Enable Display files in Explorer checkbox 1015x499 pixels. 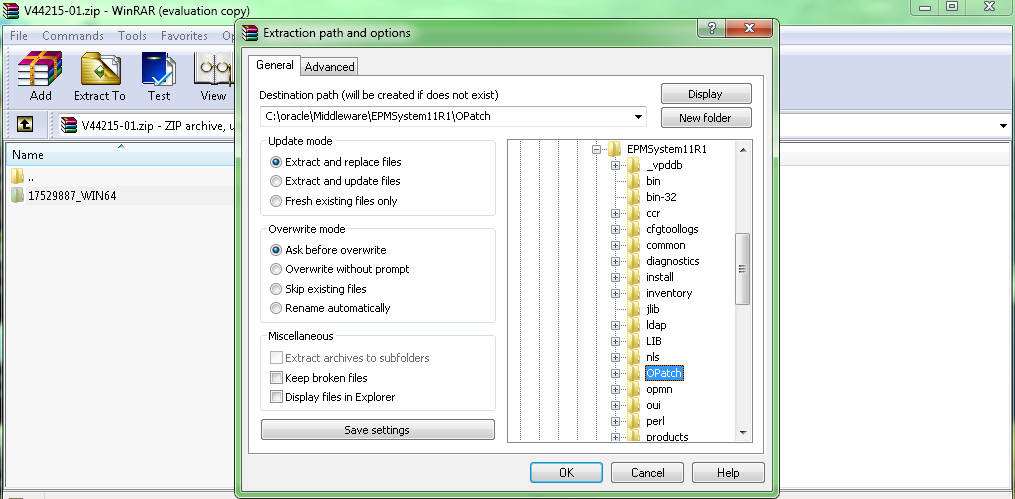(x=276, y=397)
